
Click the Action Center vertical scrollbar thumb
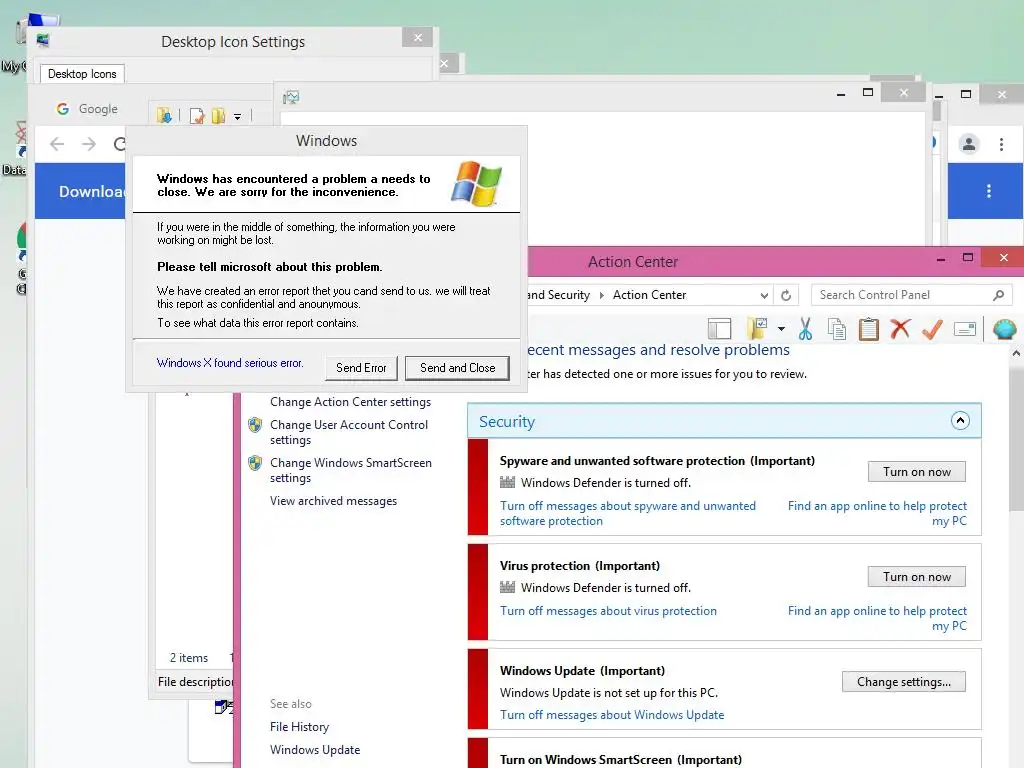tap(1016, 438)
